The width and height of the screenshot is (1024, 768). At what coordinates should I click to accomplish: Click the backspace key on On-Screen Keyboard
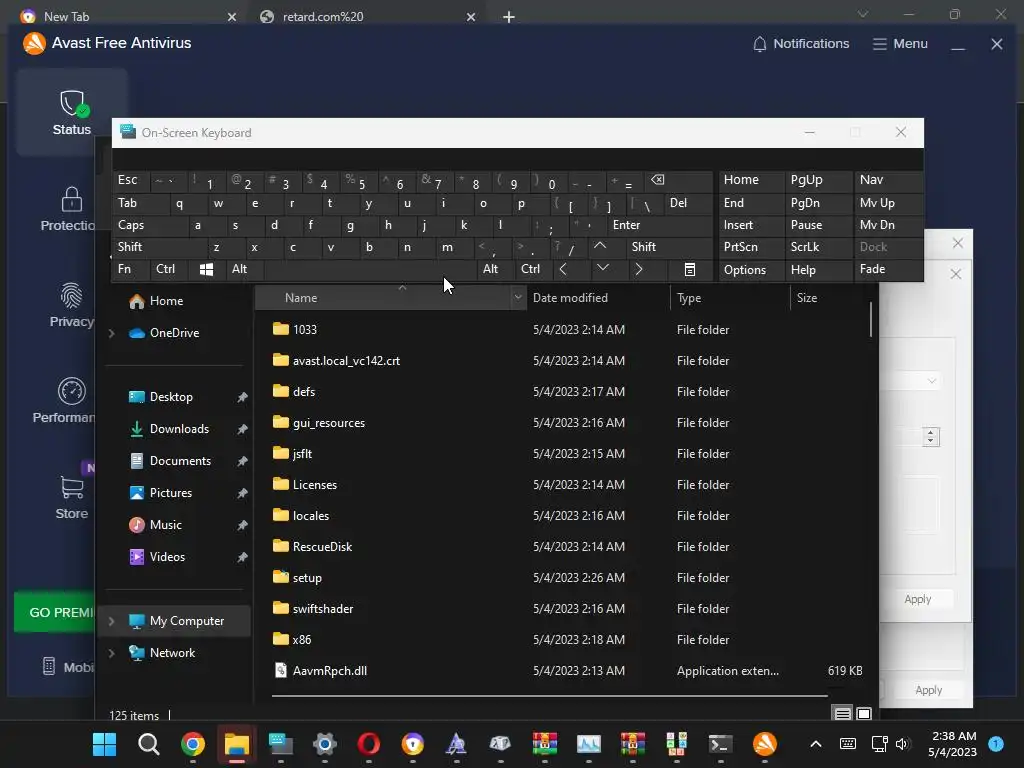point(658,180)
